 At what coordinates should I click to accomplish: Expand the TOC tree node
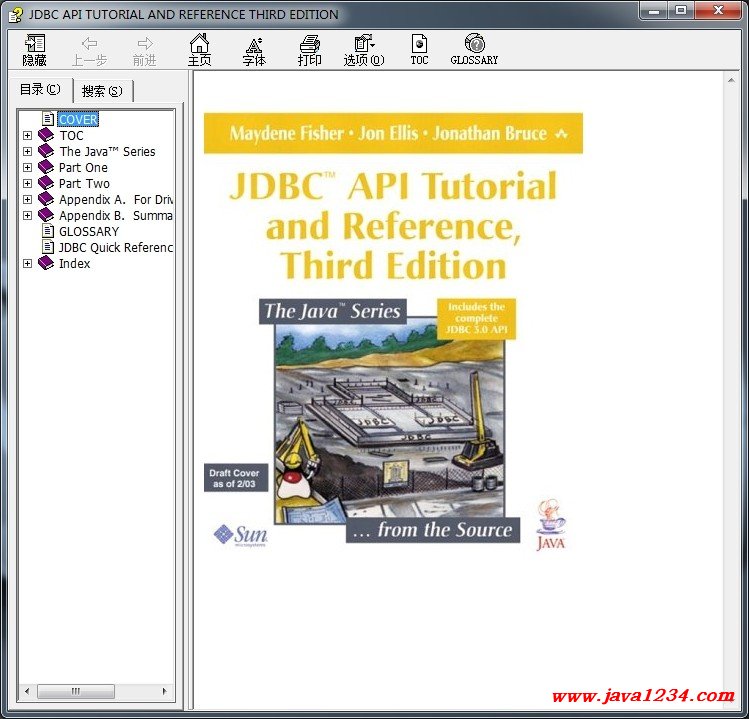(x=27, y=136)
